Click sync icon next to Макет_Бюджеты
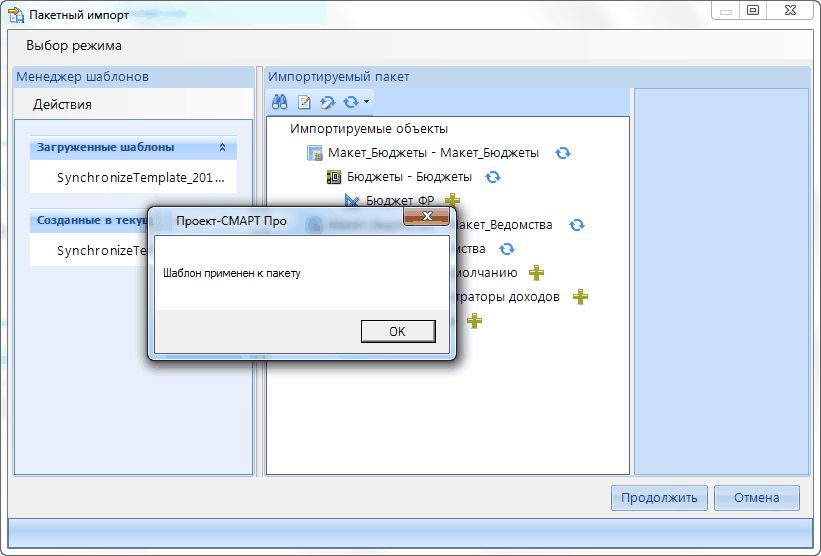The height and width of the screenshot is (556, 821). tap(563, 153)
